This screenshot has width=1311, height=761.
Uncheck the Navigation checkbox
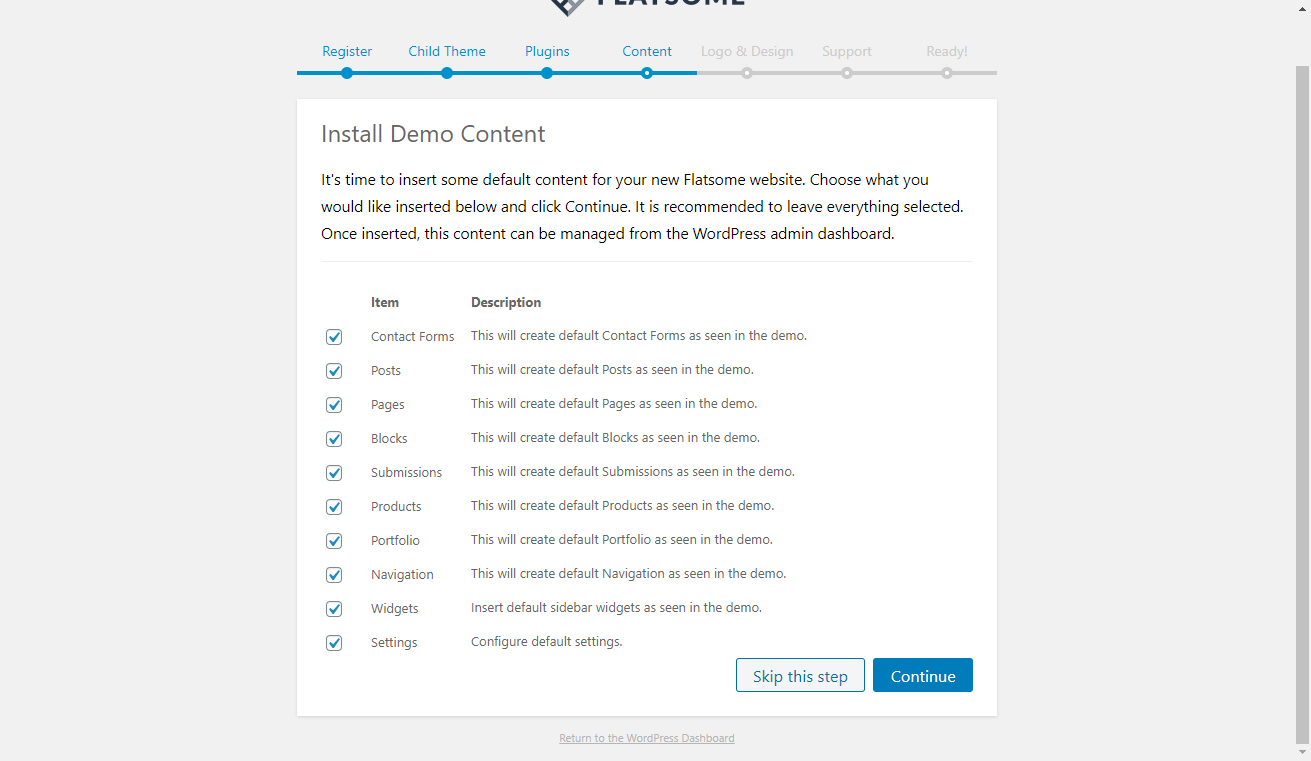point(334,575)
